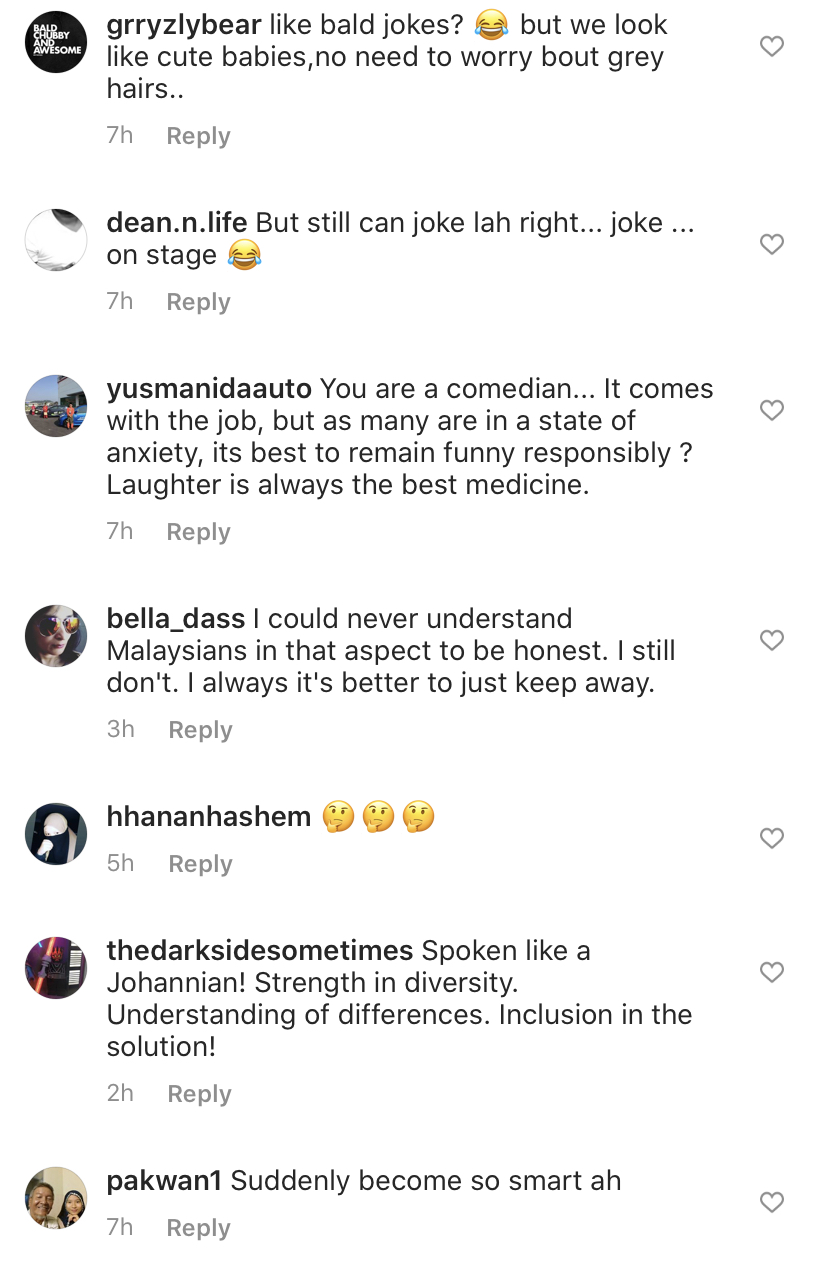The width and height of the screenshot is (828, 1262).
Task: Open yusmanidaauto's profile avatar
Action: coord(56,406)
